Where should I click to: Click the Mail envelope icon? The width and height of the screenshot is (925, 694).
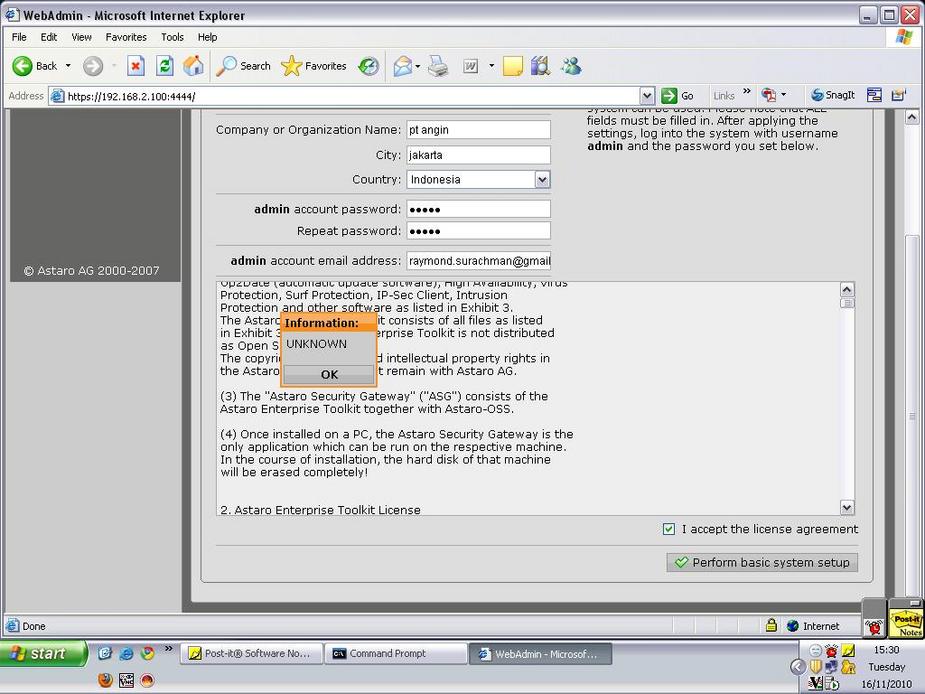[x=403, y=66]
